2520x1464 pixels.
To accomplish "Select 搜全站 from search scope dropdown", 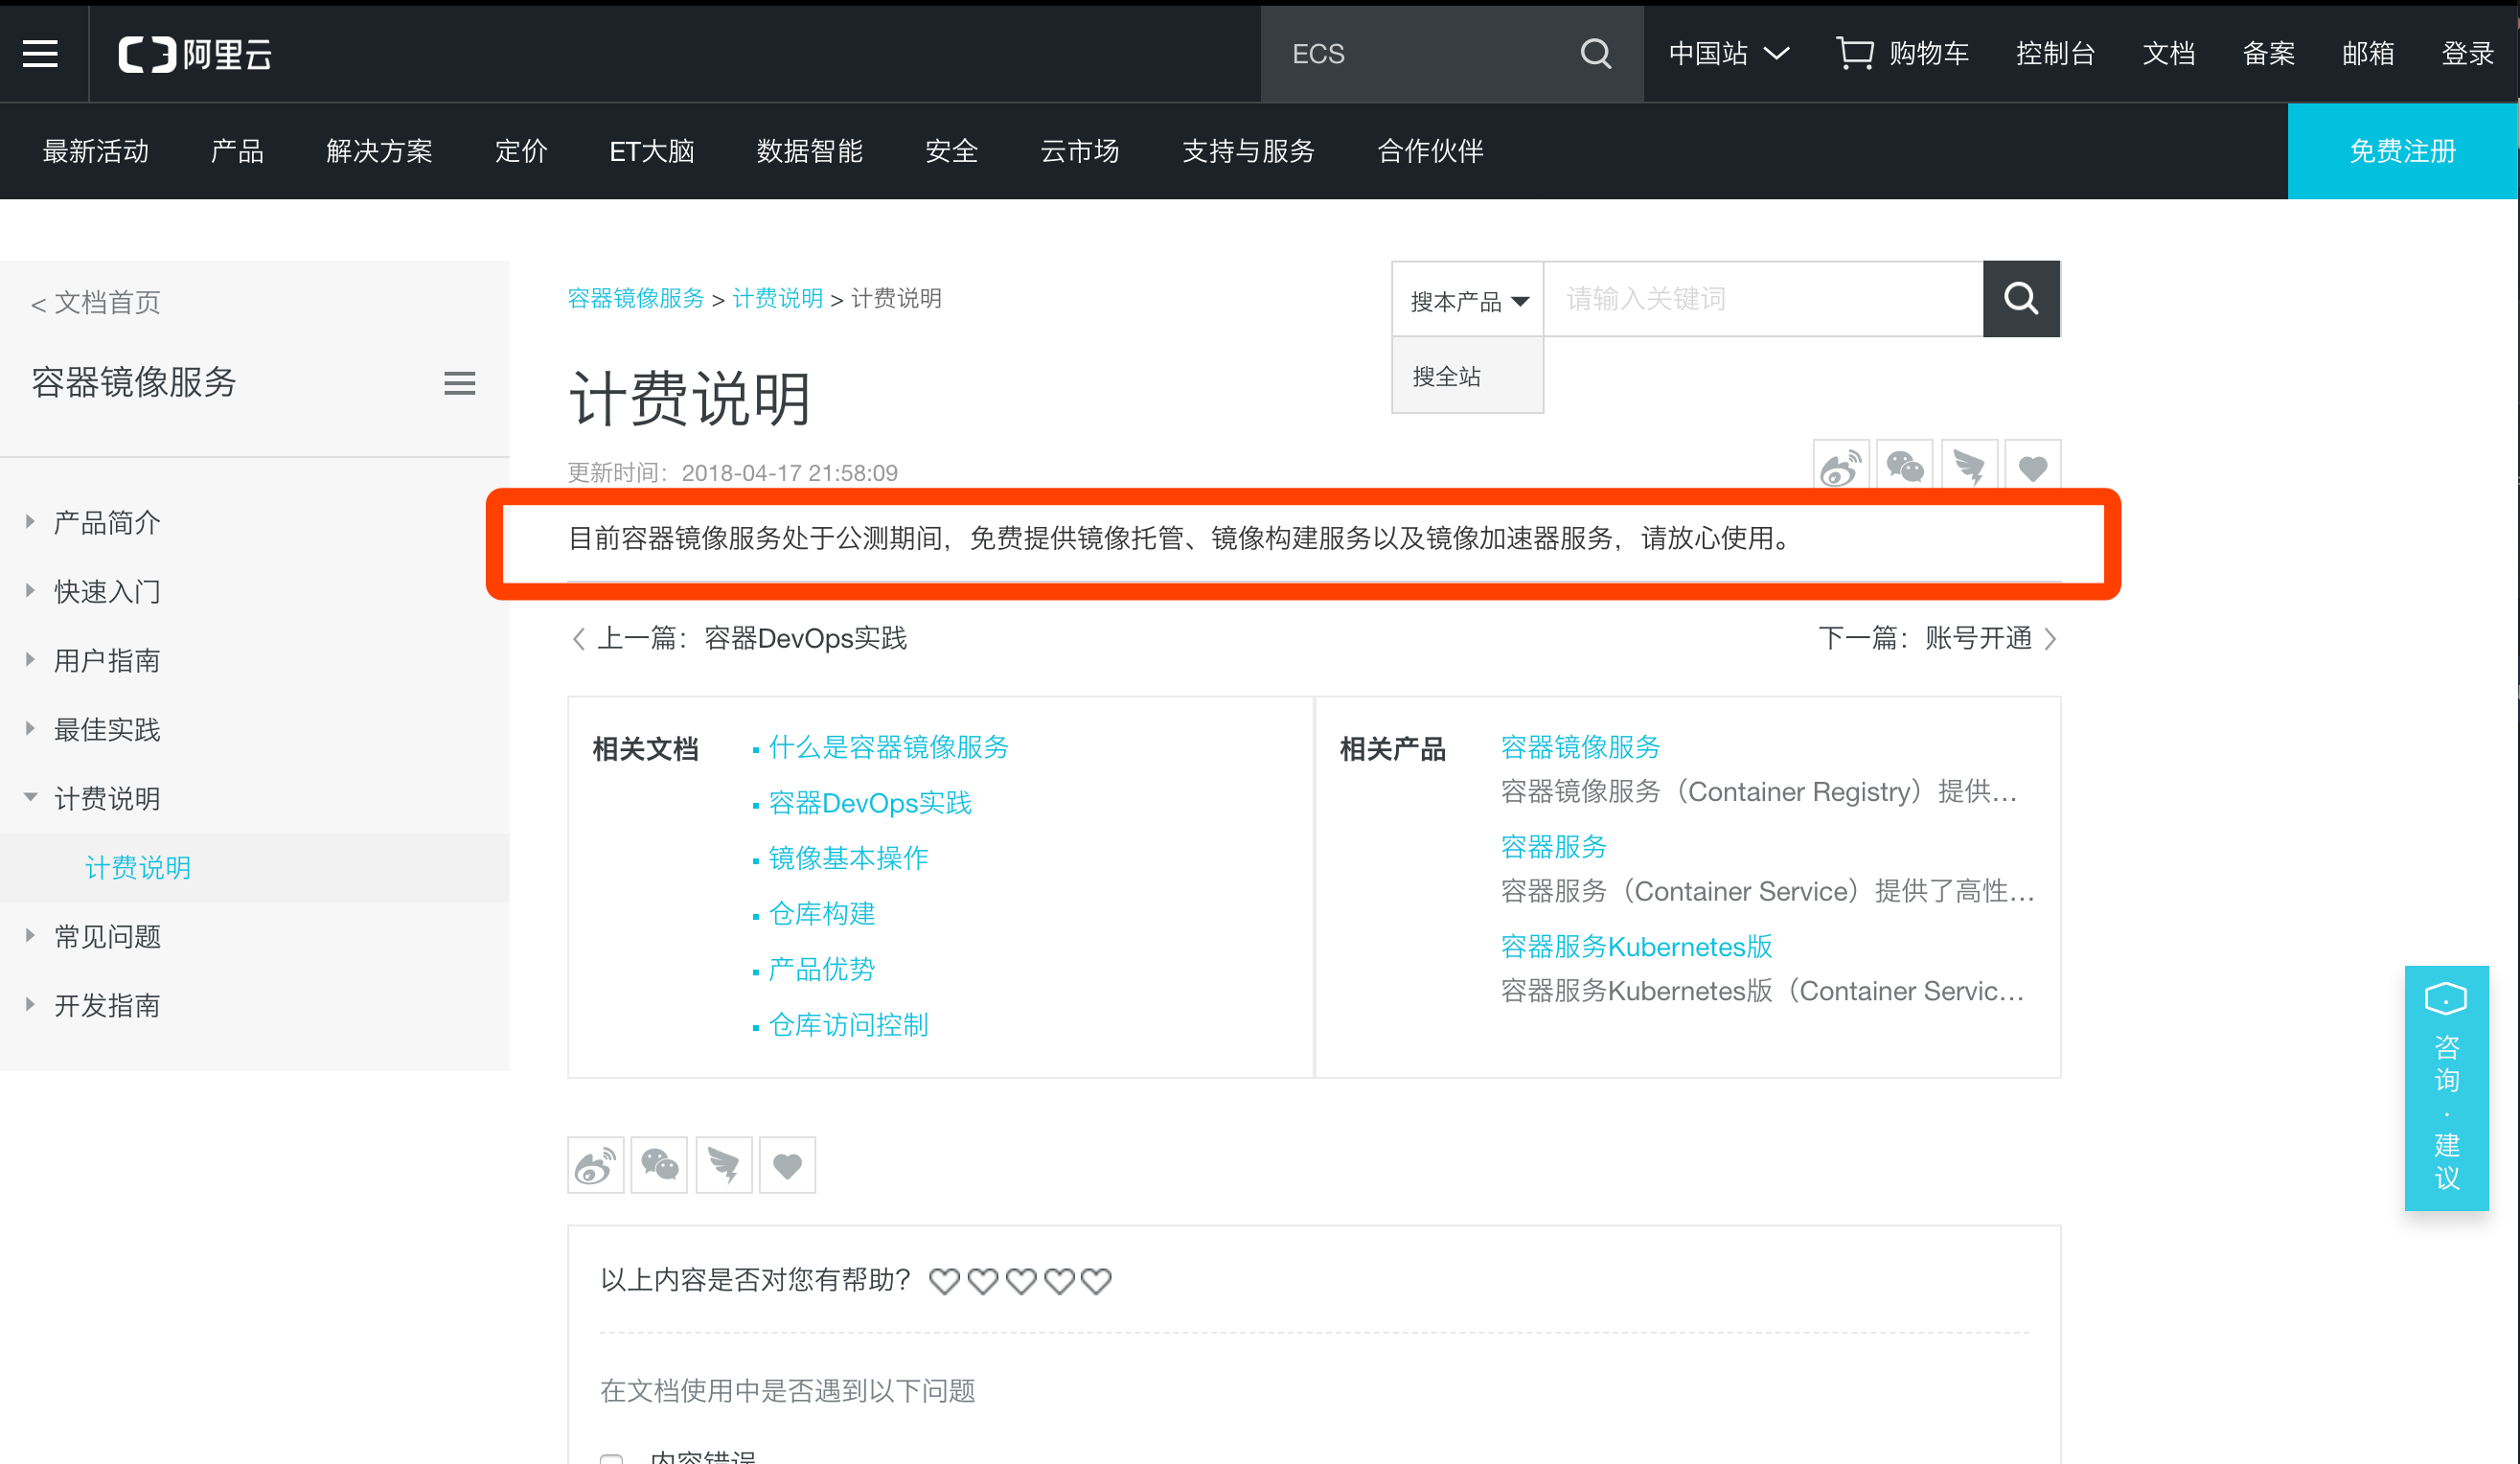I will (1446, 376).
